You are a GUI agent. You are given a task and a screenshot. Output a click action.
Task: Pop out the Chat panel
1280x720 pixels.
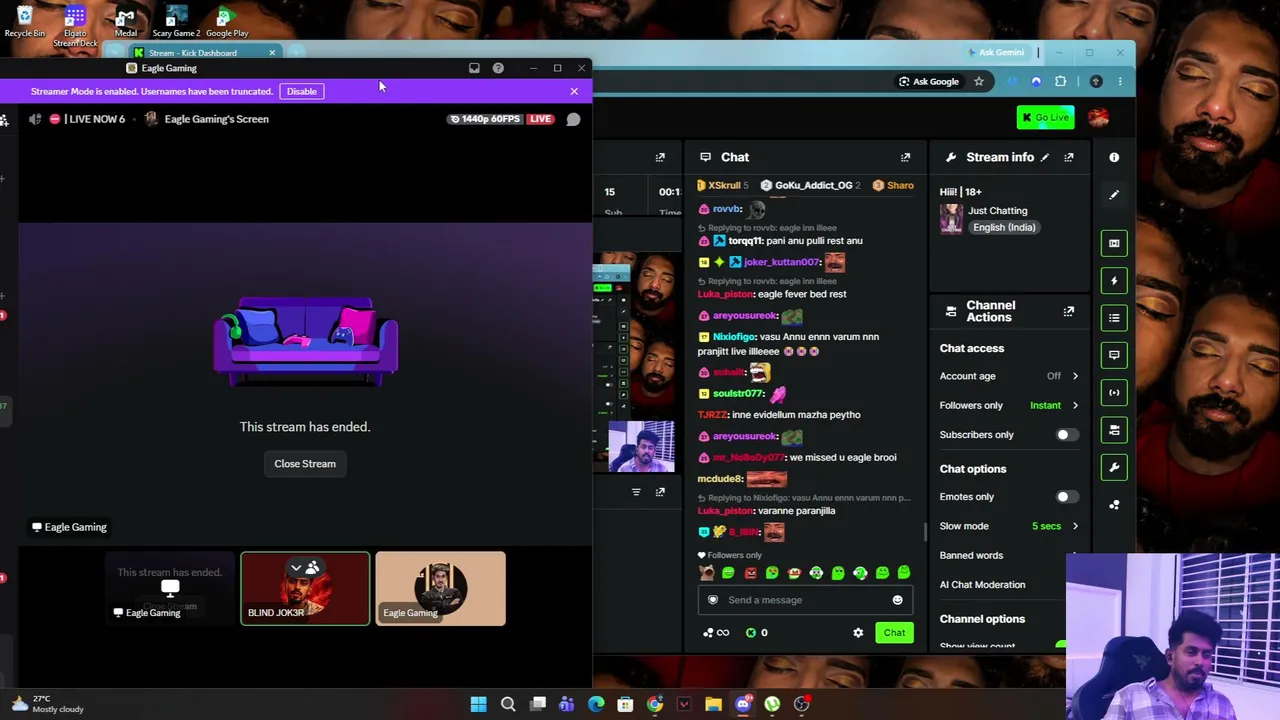(x=905, y=157)
